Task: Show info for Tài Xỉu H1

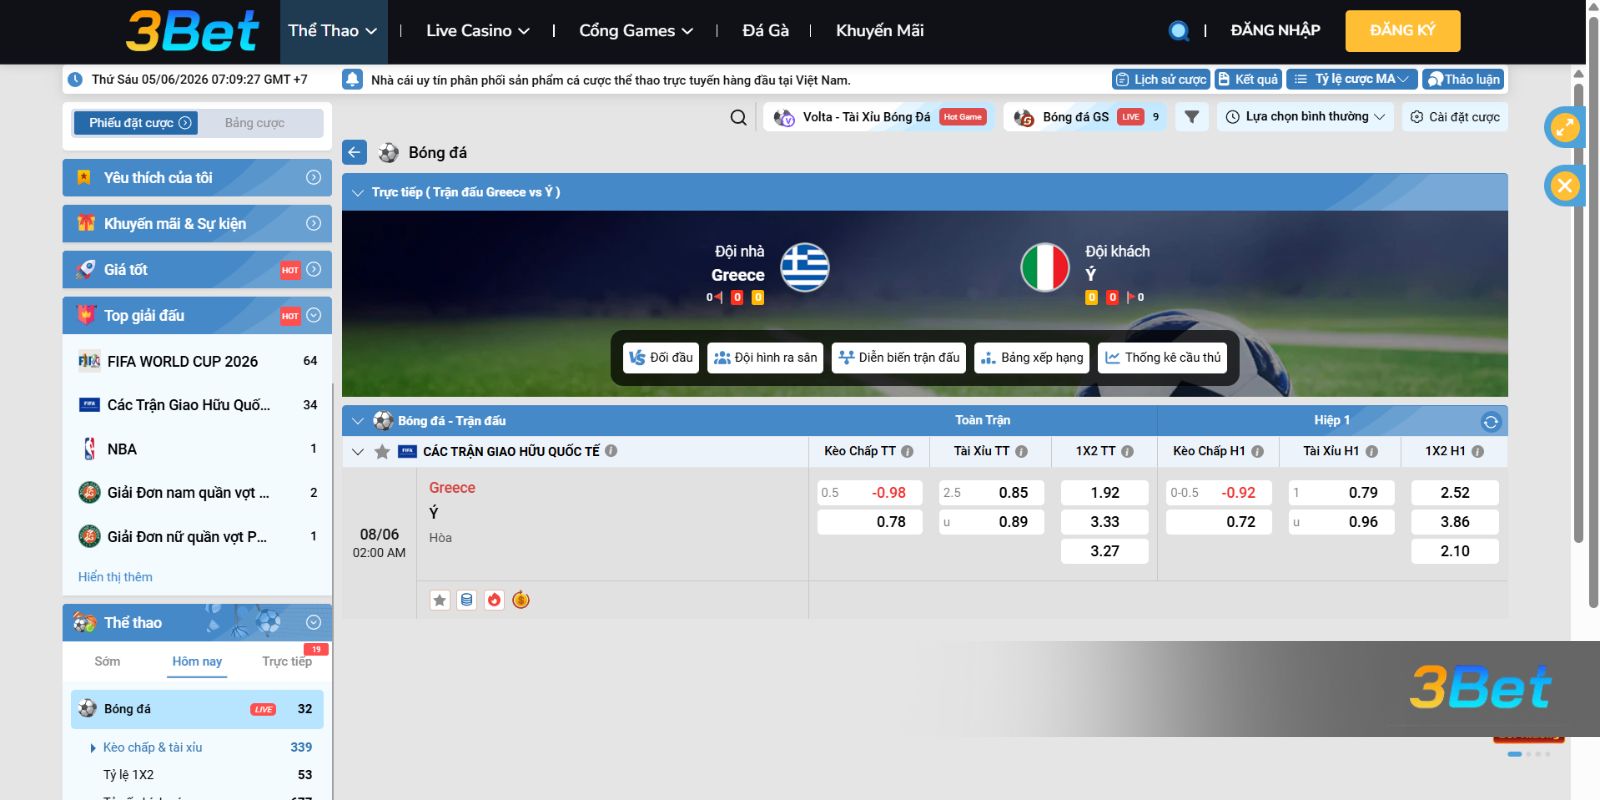Action: (1371, 451)
